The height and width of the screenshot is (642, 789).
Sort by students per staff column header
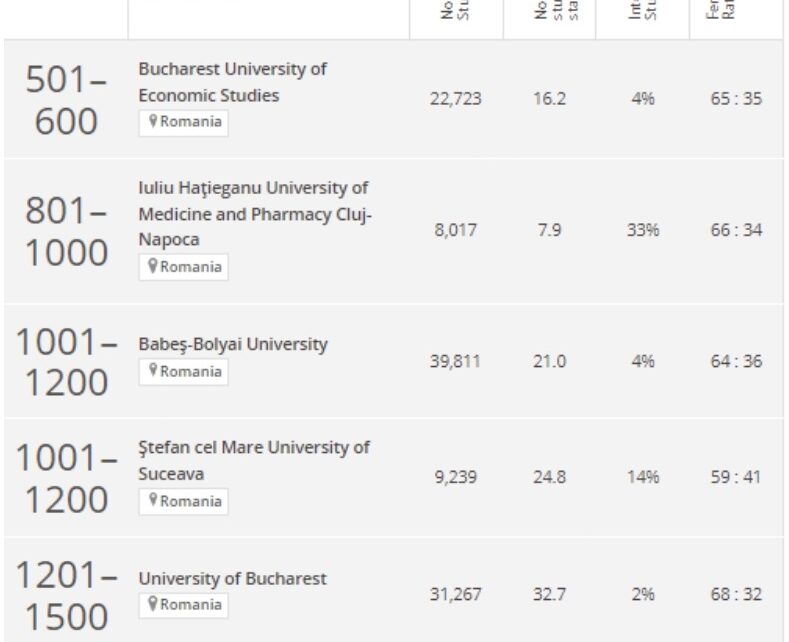point(548,14)
